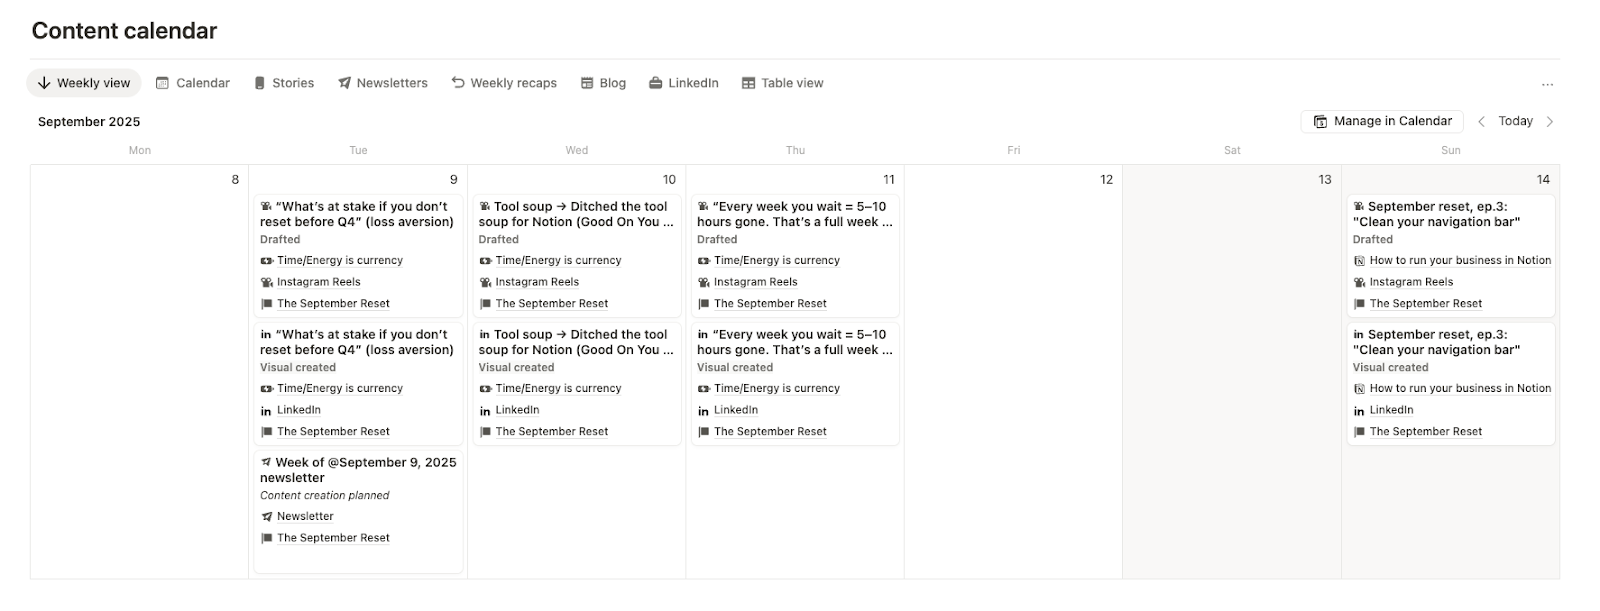Click the Calendar tab's calendar icon
This screenshot has height=611, width=1600.
pyautogui.click(x=162, y=84)
